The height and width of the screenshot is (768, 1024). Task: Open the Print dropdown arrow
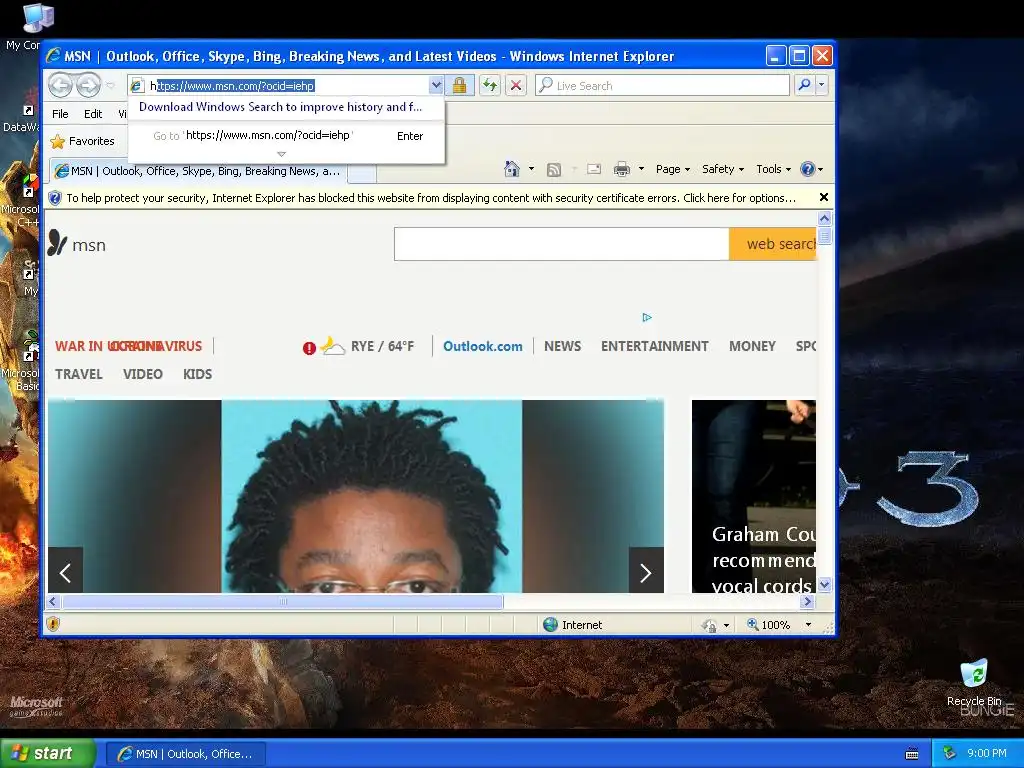641,169
